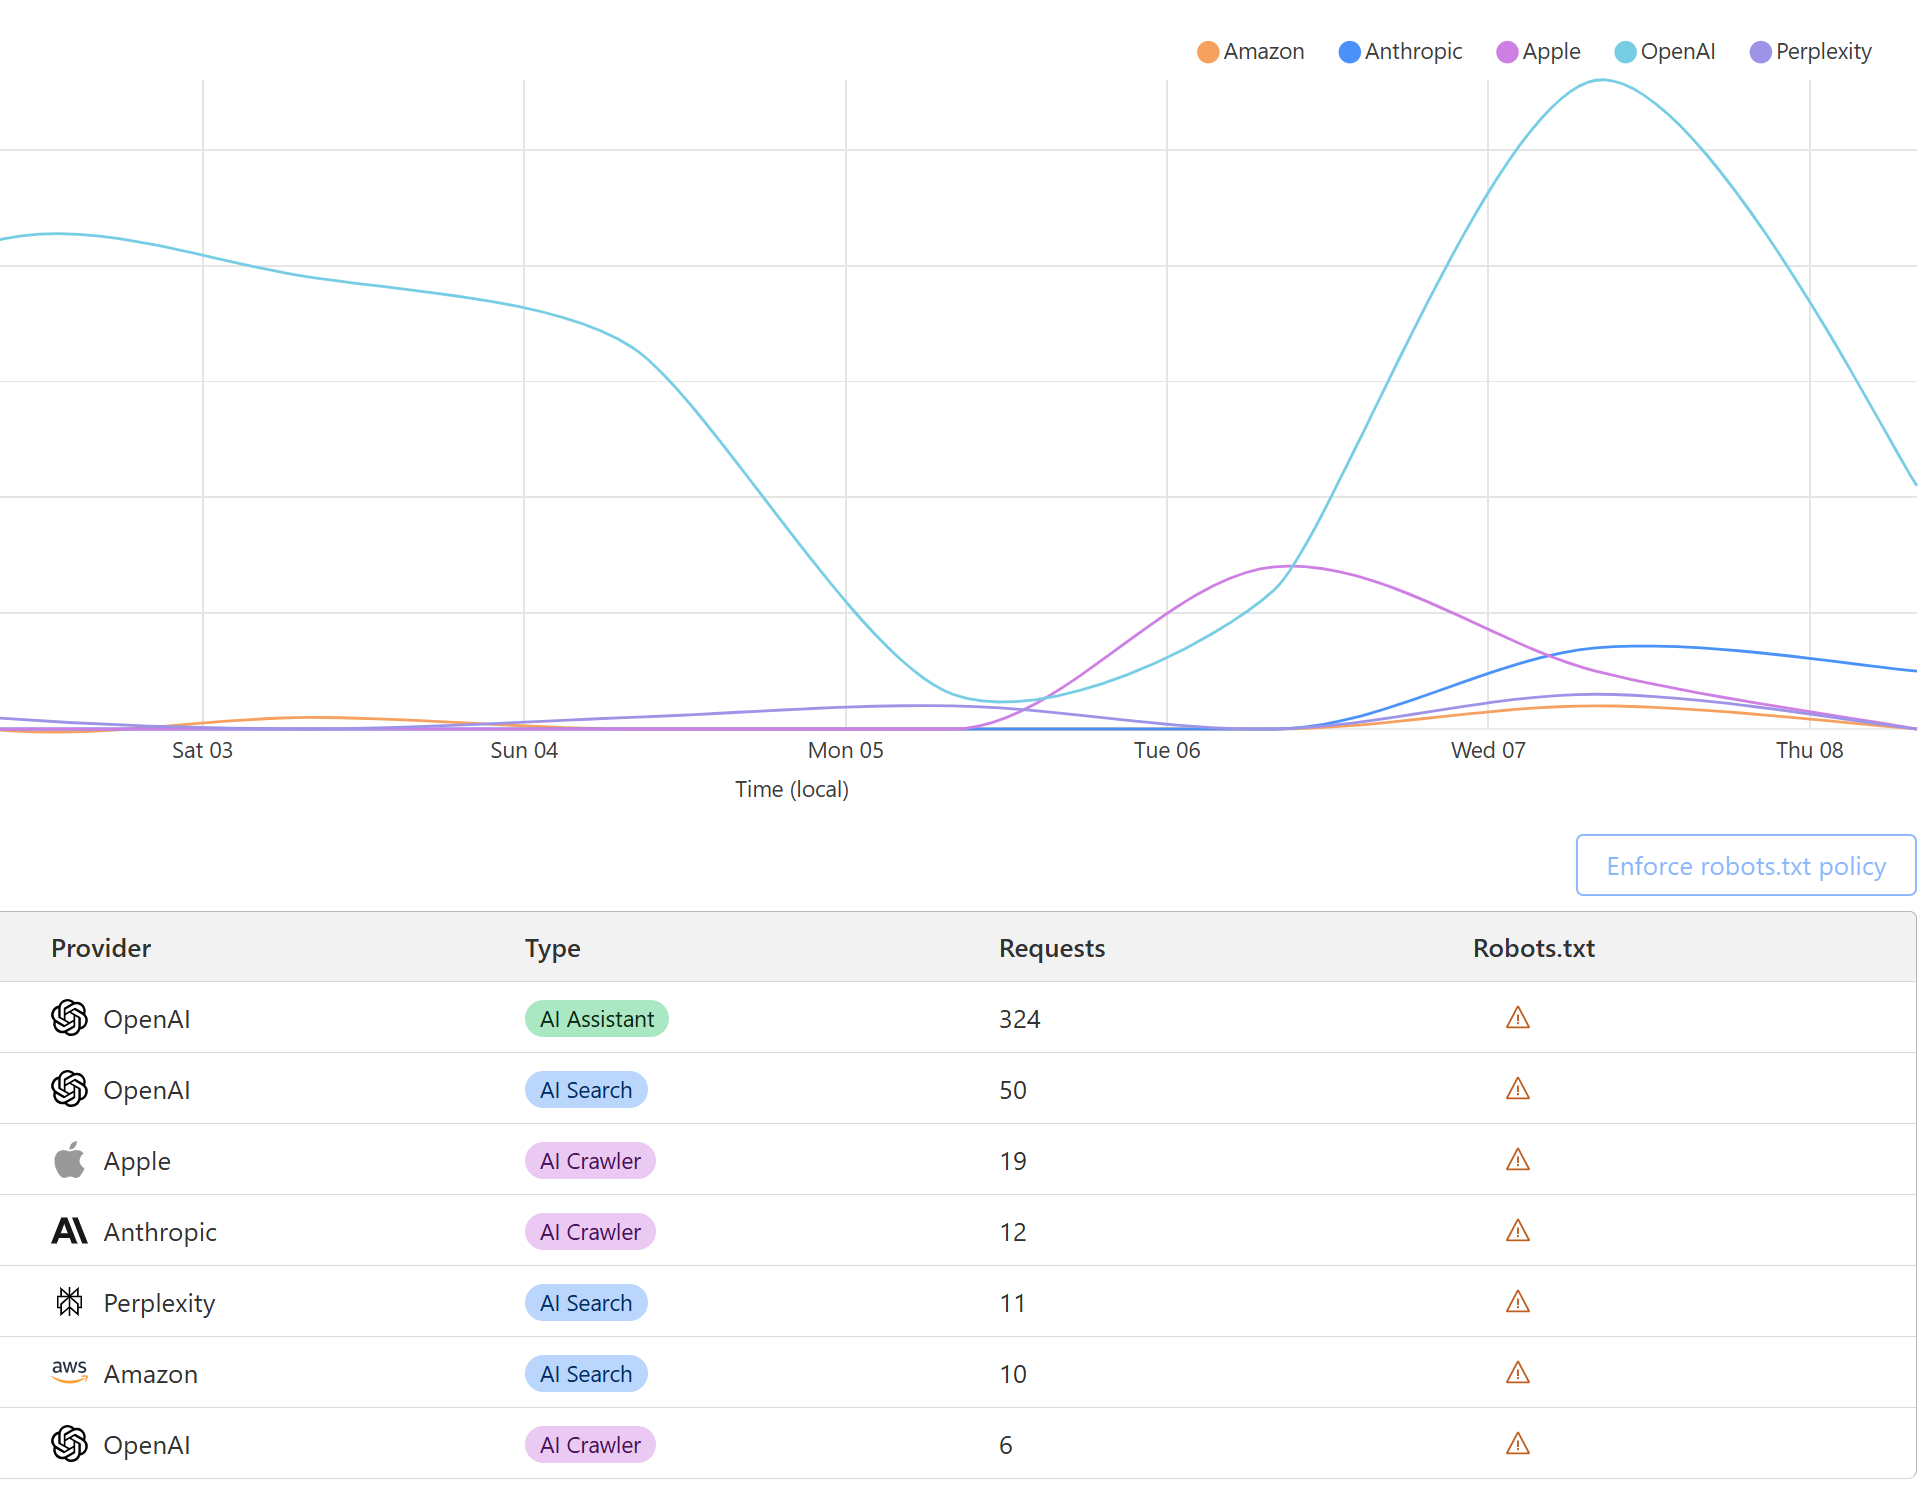This screenshot has width=1921, height=1494.
Task: Click the OpenAI logo in the 6-requests row
Action: click(x=69, y=1444)
